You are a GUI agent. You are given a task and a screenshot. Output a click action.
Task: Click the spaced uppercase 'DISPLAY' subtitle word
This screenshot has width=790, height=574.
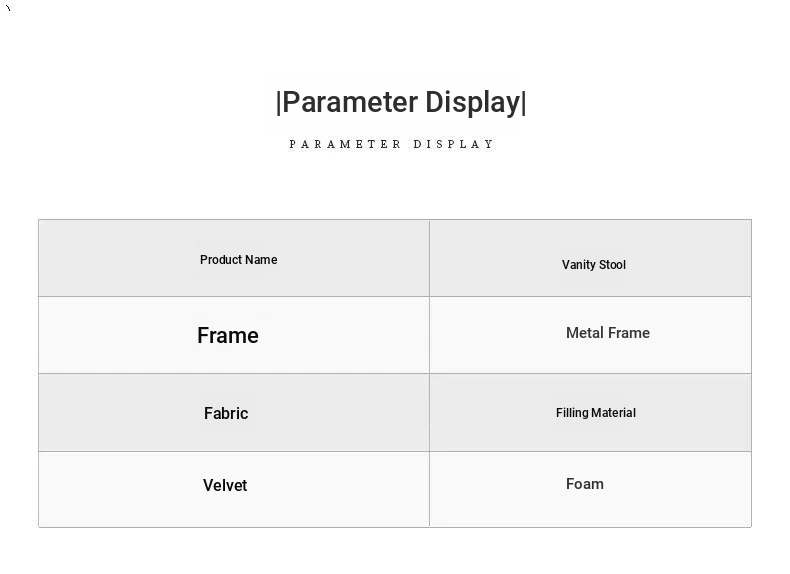454,144
